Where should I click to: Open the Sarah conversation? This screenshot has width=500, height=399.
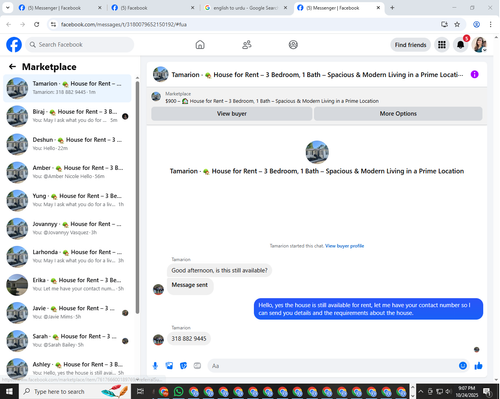coord(67,341)
